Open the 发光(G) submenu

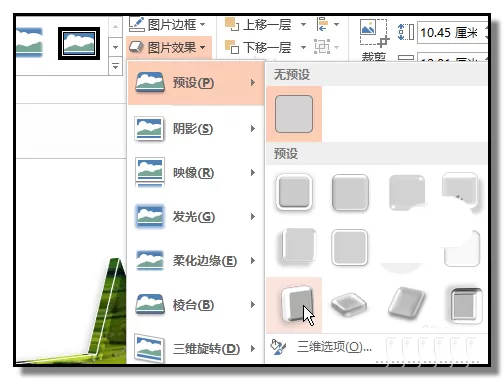click(196, 217)
